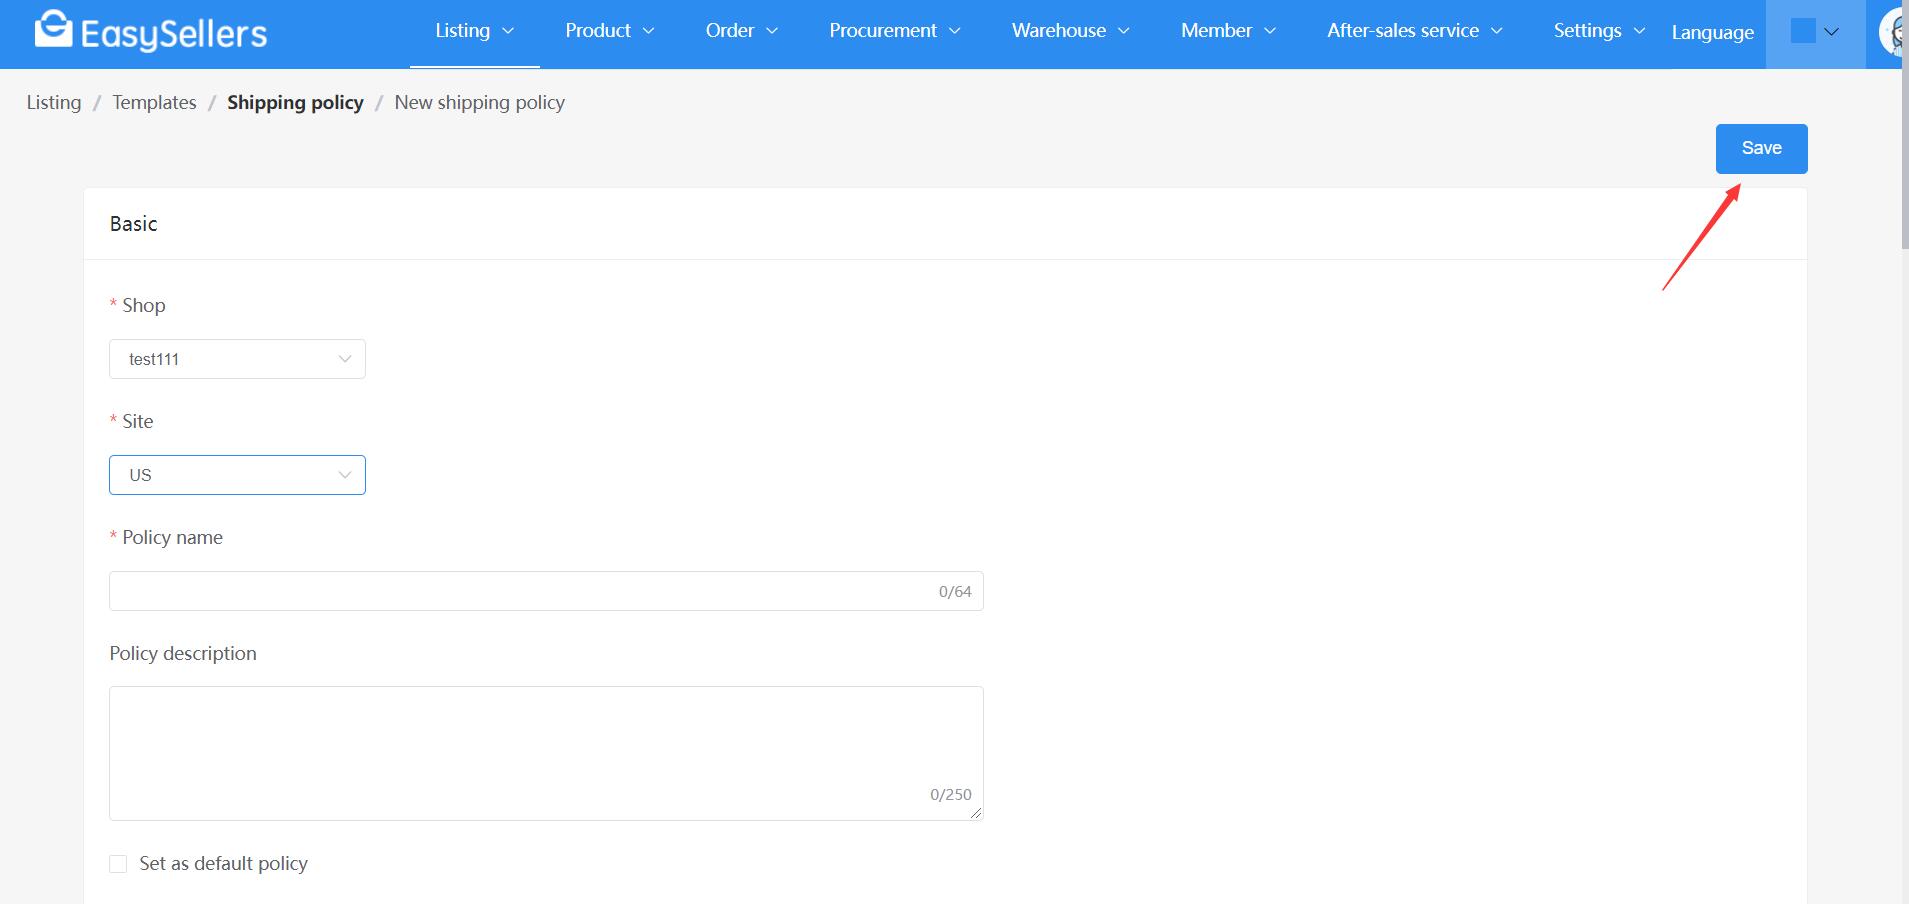Expand the Settings menu
The width and height of the screenshot is (1909, 904).
point(1598,31)
